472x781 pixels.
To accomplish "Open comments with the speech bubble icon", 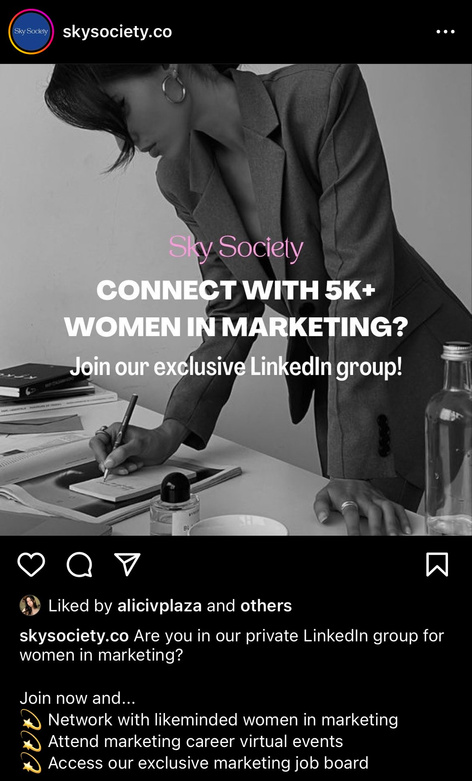I will [79, 564].
